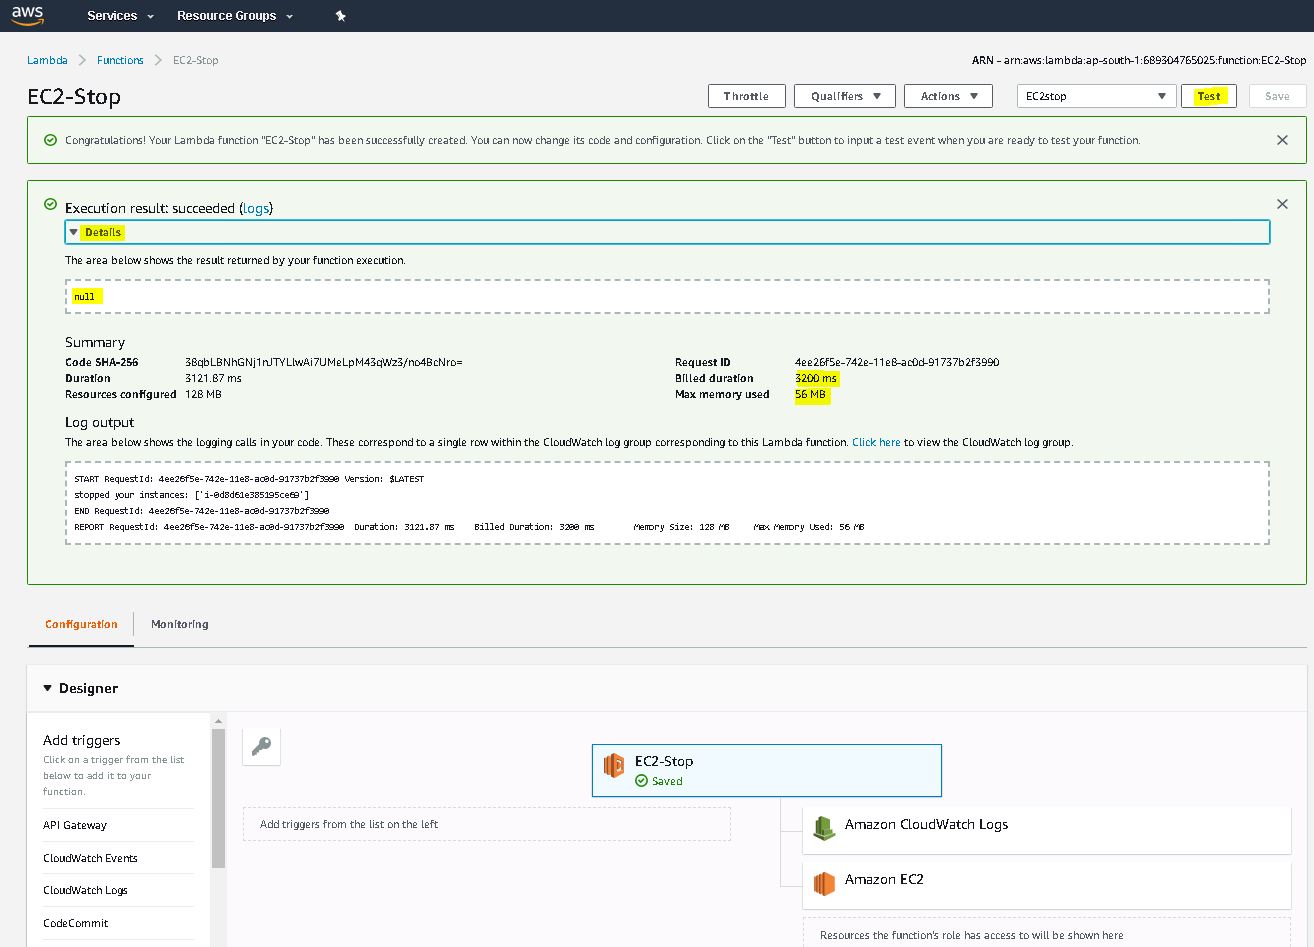Open the Services dropdown menu

point(120,16)
